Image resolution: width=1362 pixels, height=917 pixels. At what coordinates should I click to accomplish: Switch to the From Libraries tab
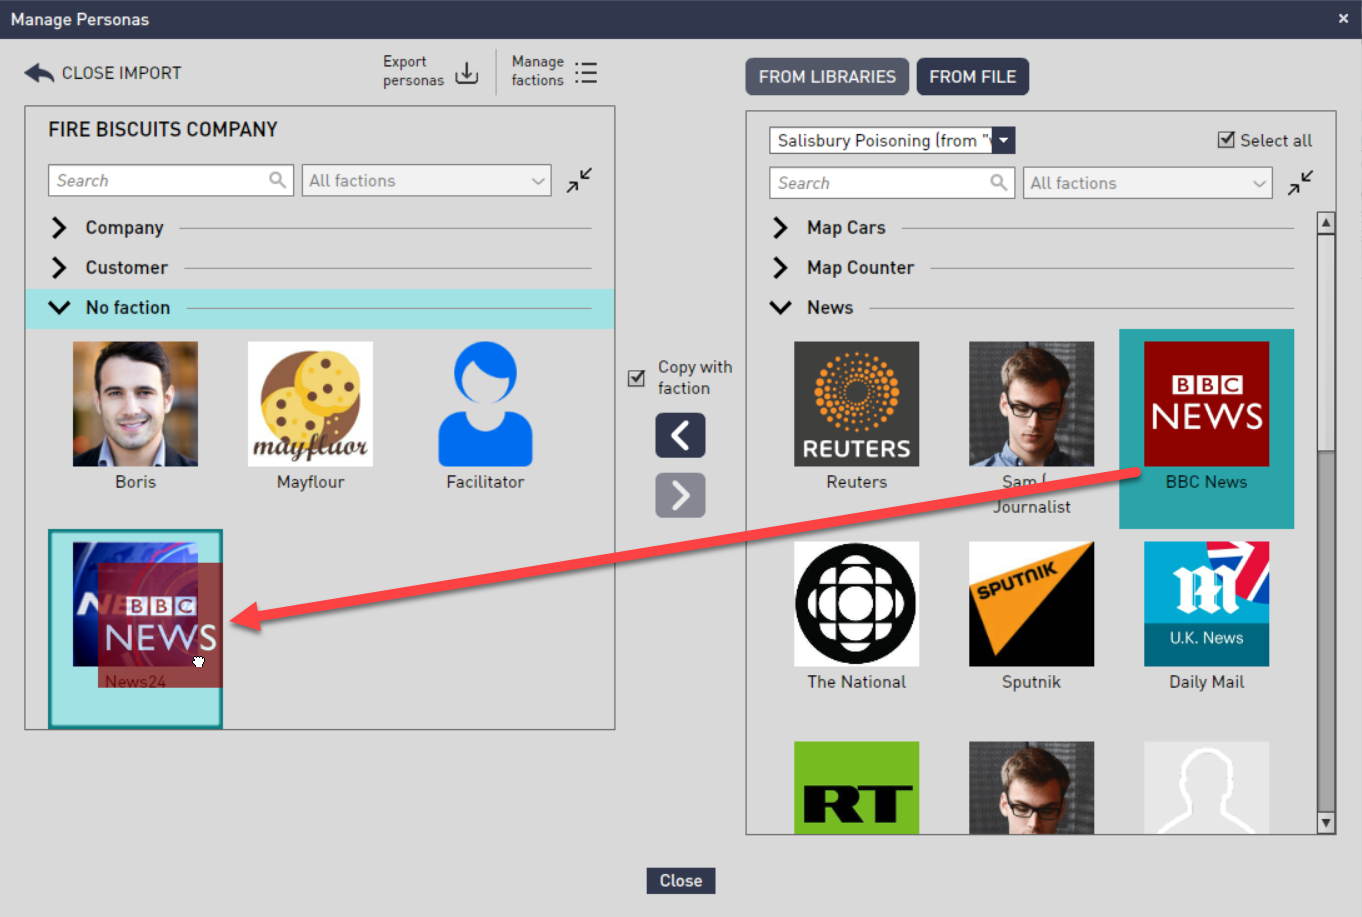pos(827,76)
